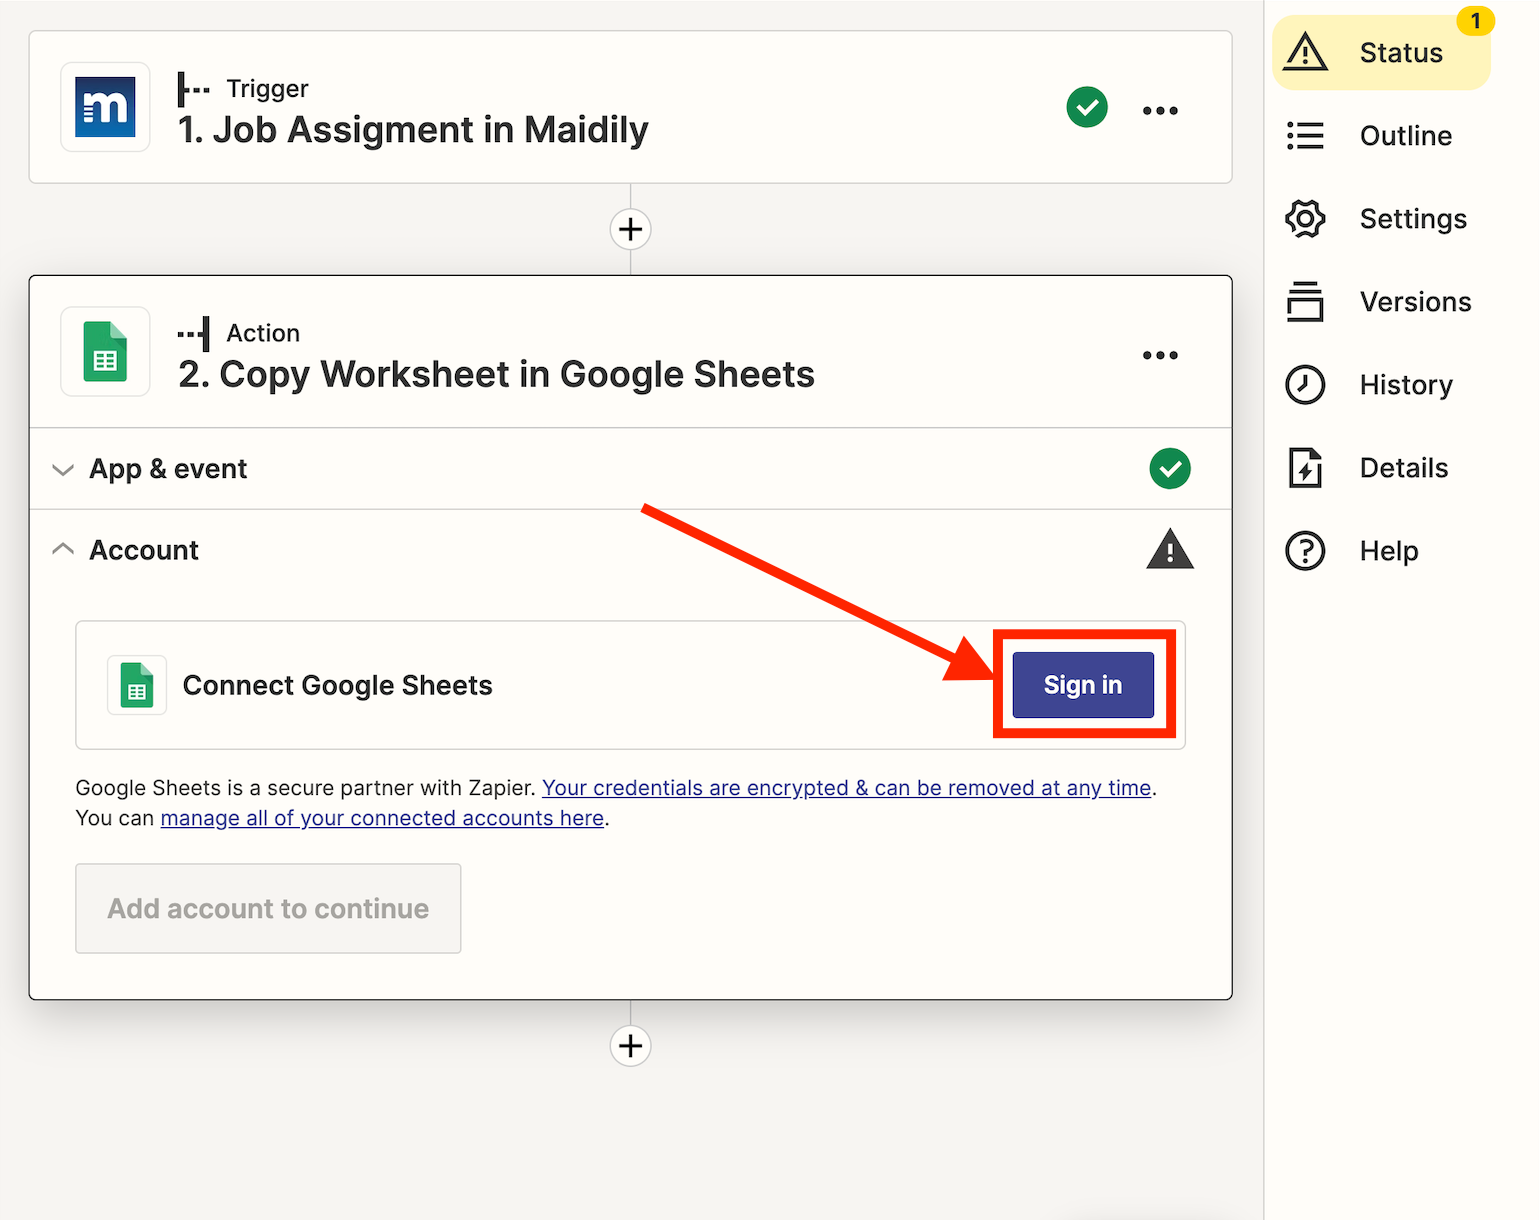Sign in to connect Google Sheets
This screenshot has height=1220, width=1540.
coord(1083,685)
